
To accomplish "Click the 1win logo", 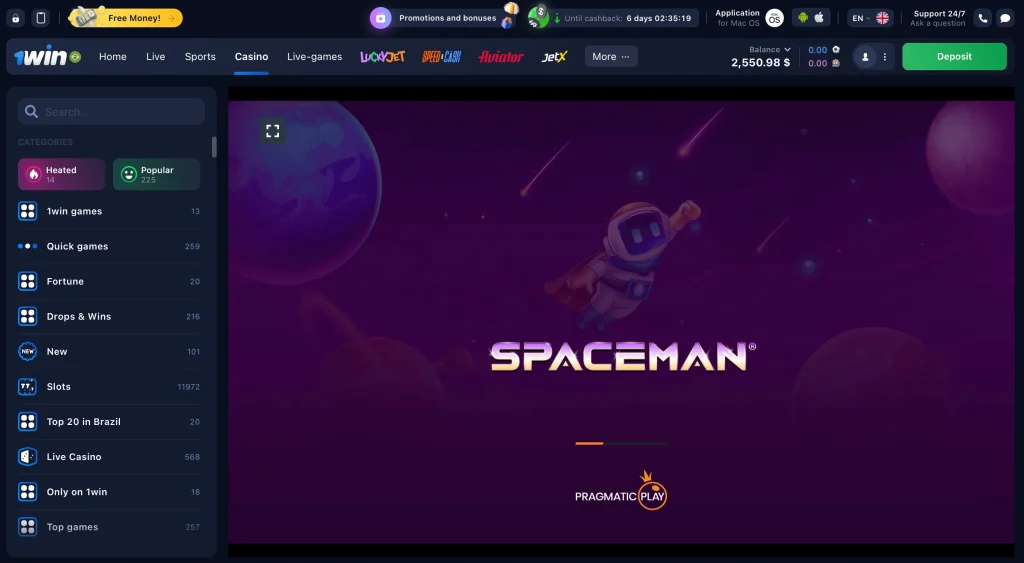I will click(40, 57).
